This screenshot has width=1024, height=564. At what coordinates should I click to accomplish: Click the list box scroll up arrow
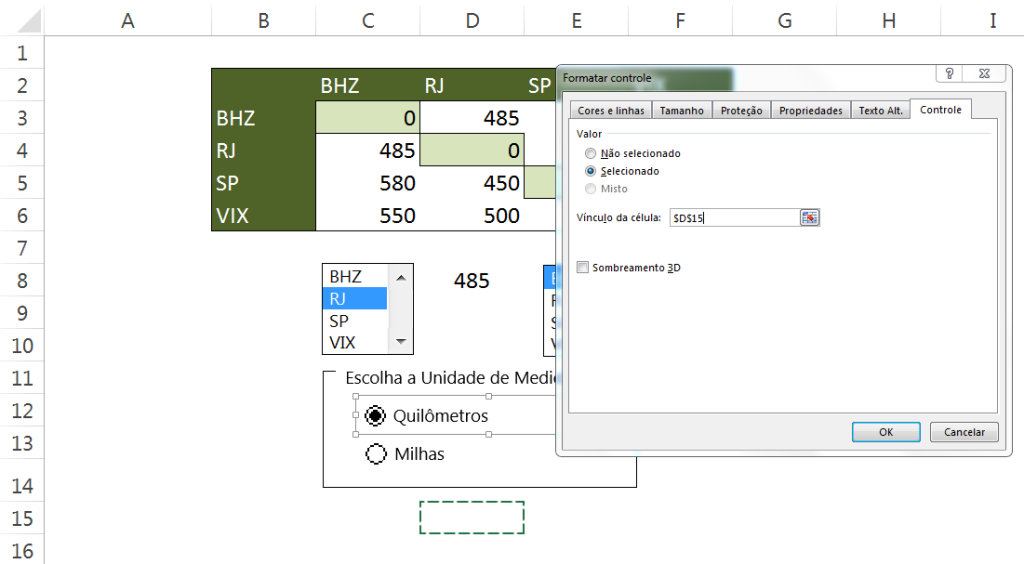(x=401, y=277)
